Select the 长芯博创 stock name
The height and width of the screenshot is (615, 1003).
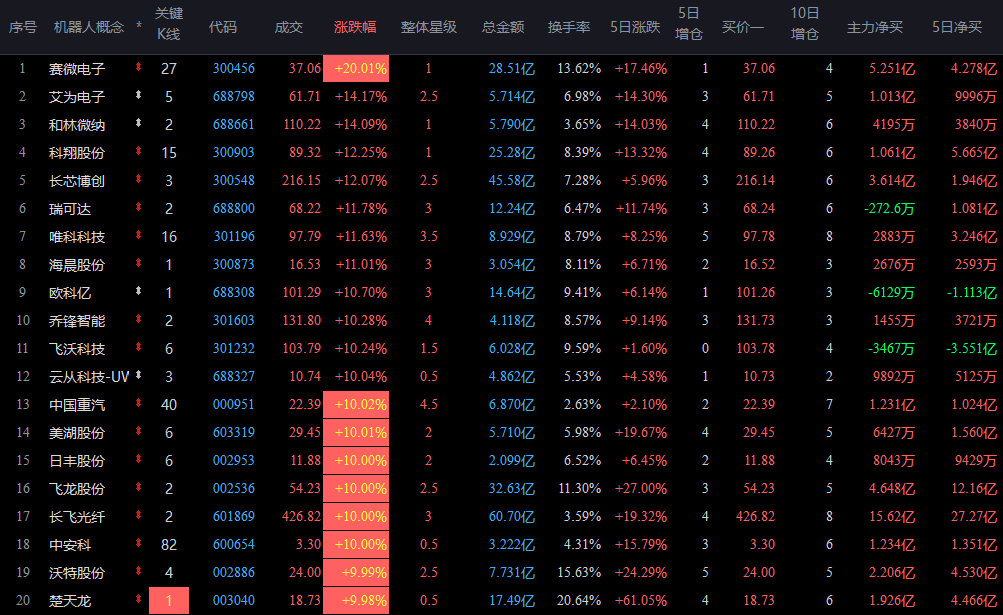coord(77,181)
